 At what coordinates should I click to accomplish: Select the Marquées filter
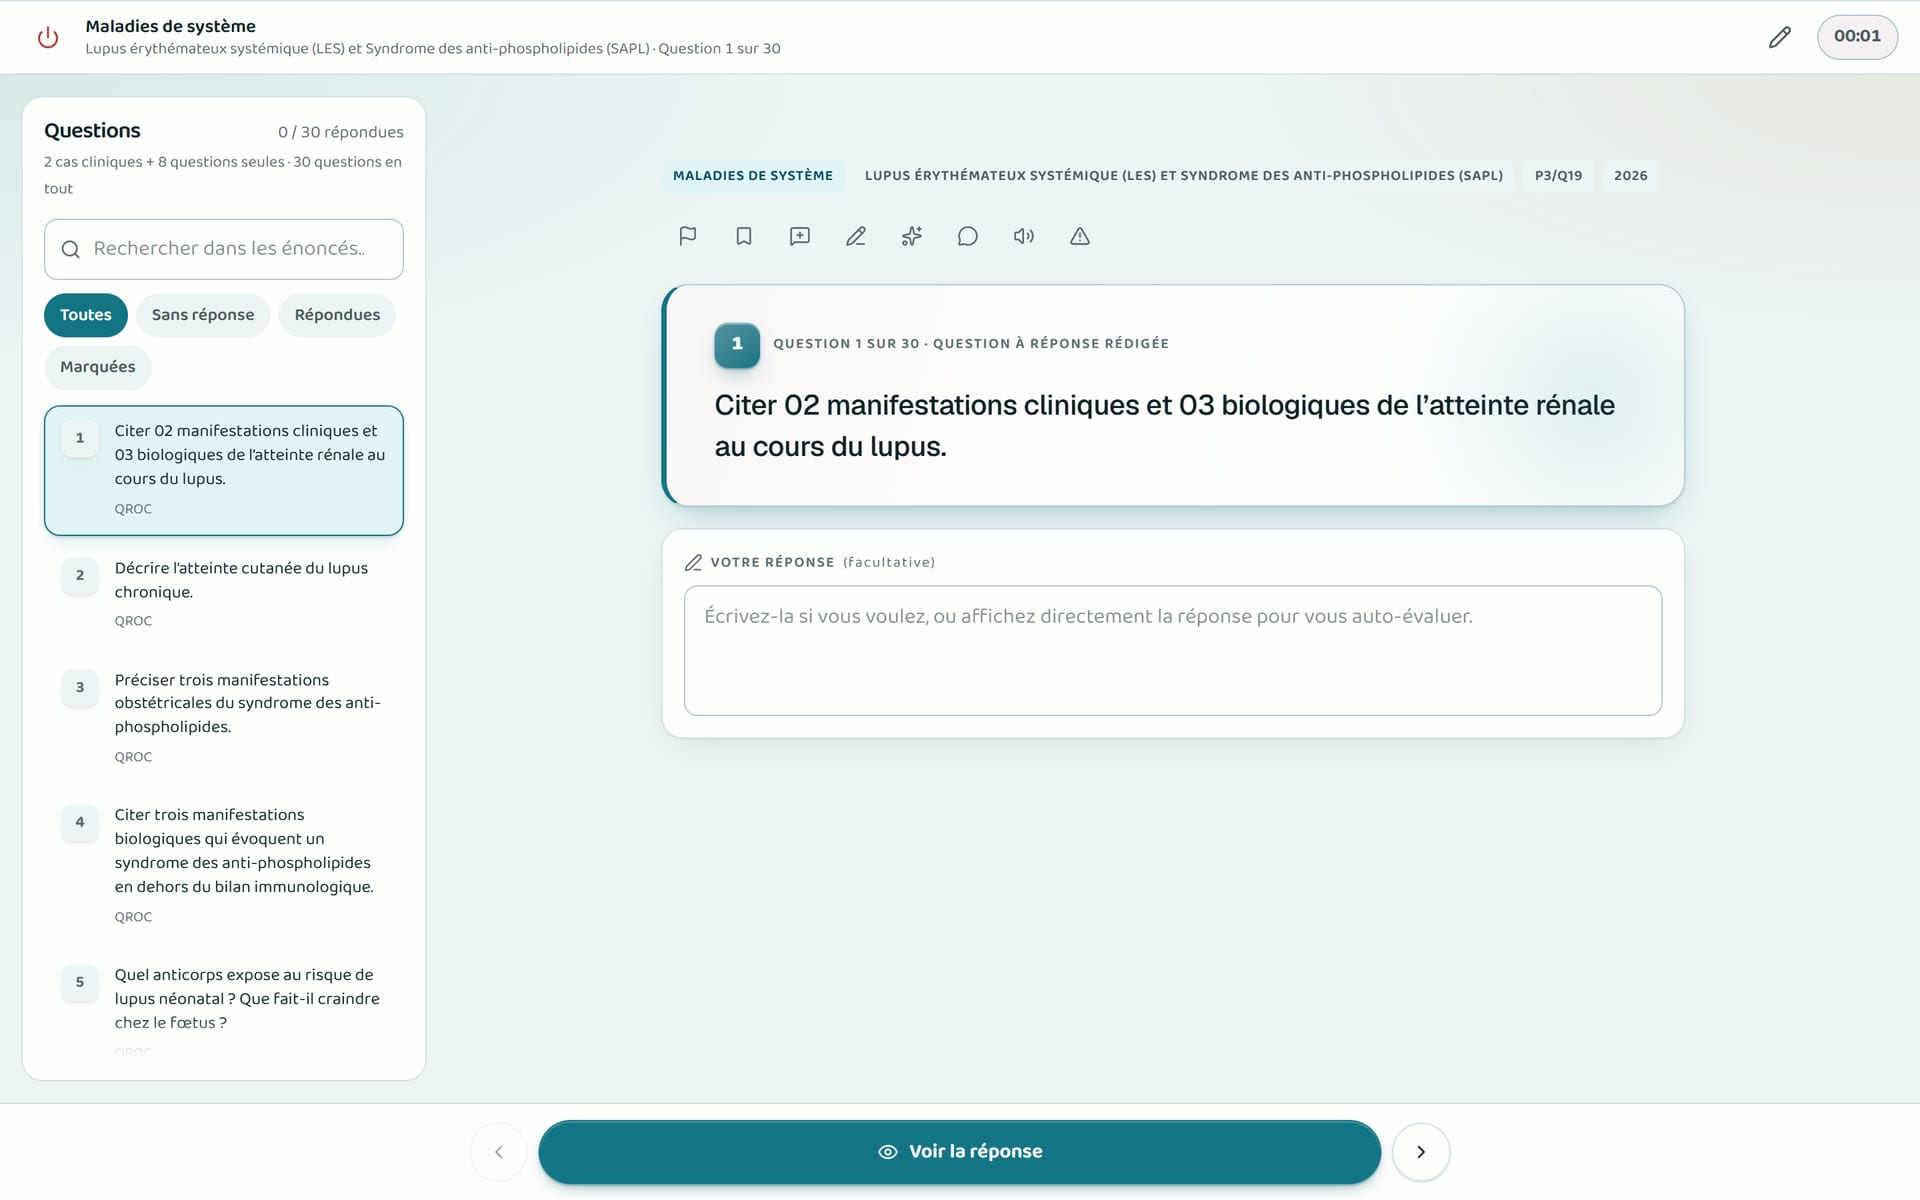click(98, 367)
